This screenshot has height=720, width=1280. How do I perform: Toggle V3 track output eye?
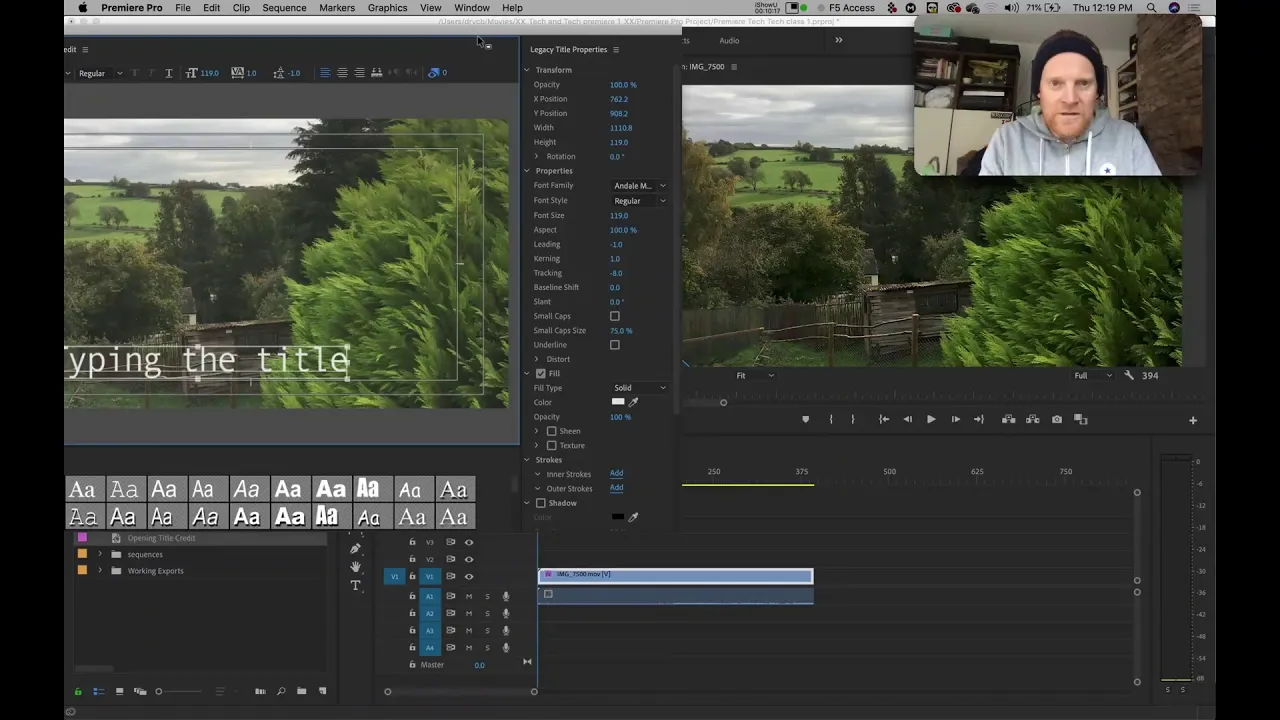point(469,542)
